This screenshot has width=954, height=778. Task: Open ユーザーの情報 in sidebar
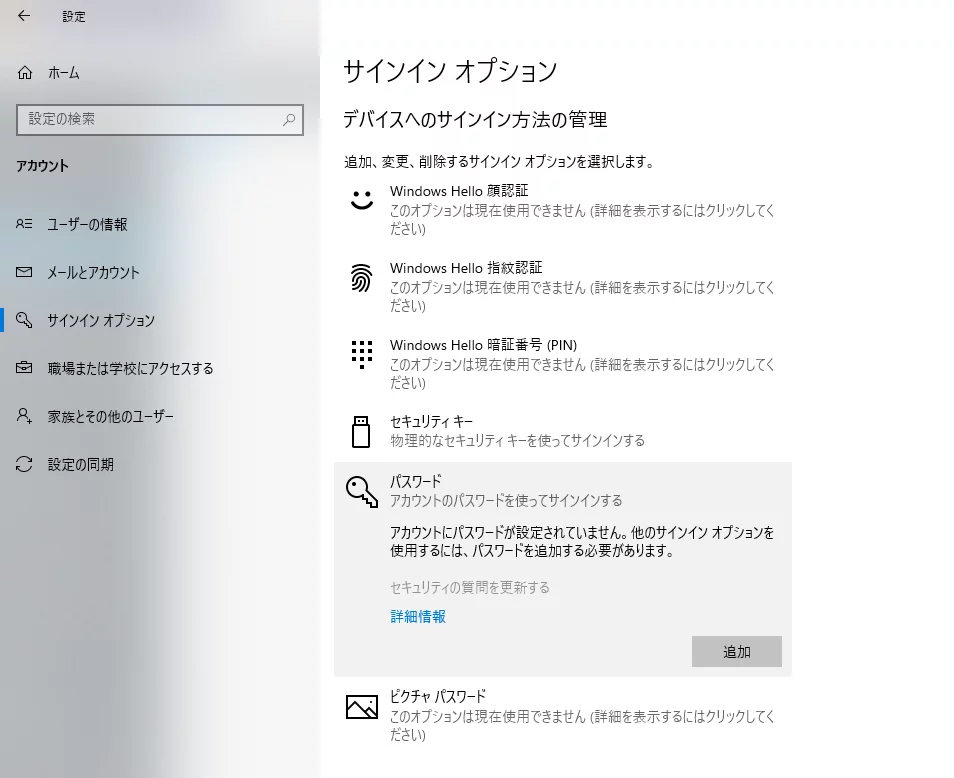87,225
